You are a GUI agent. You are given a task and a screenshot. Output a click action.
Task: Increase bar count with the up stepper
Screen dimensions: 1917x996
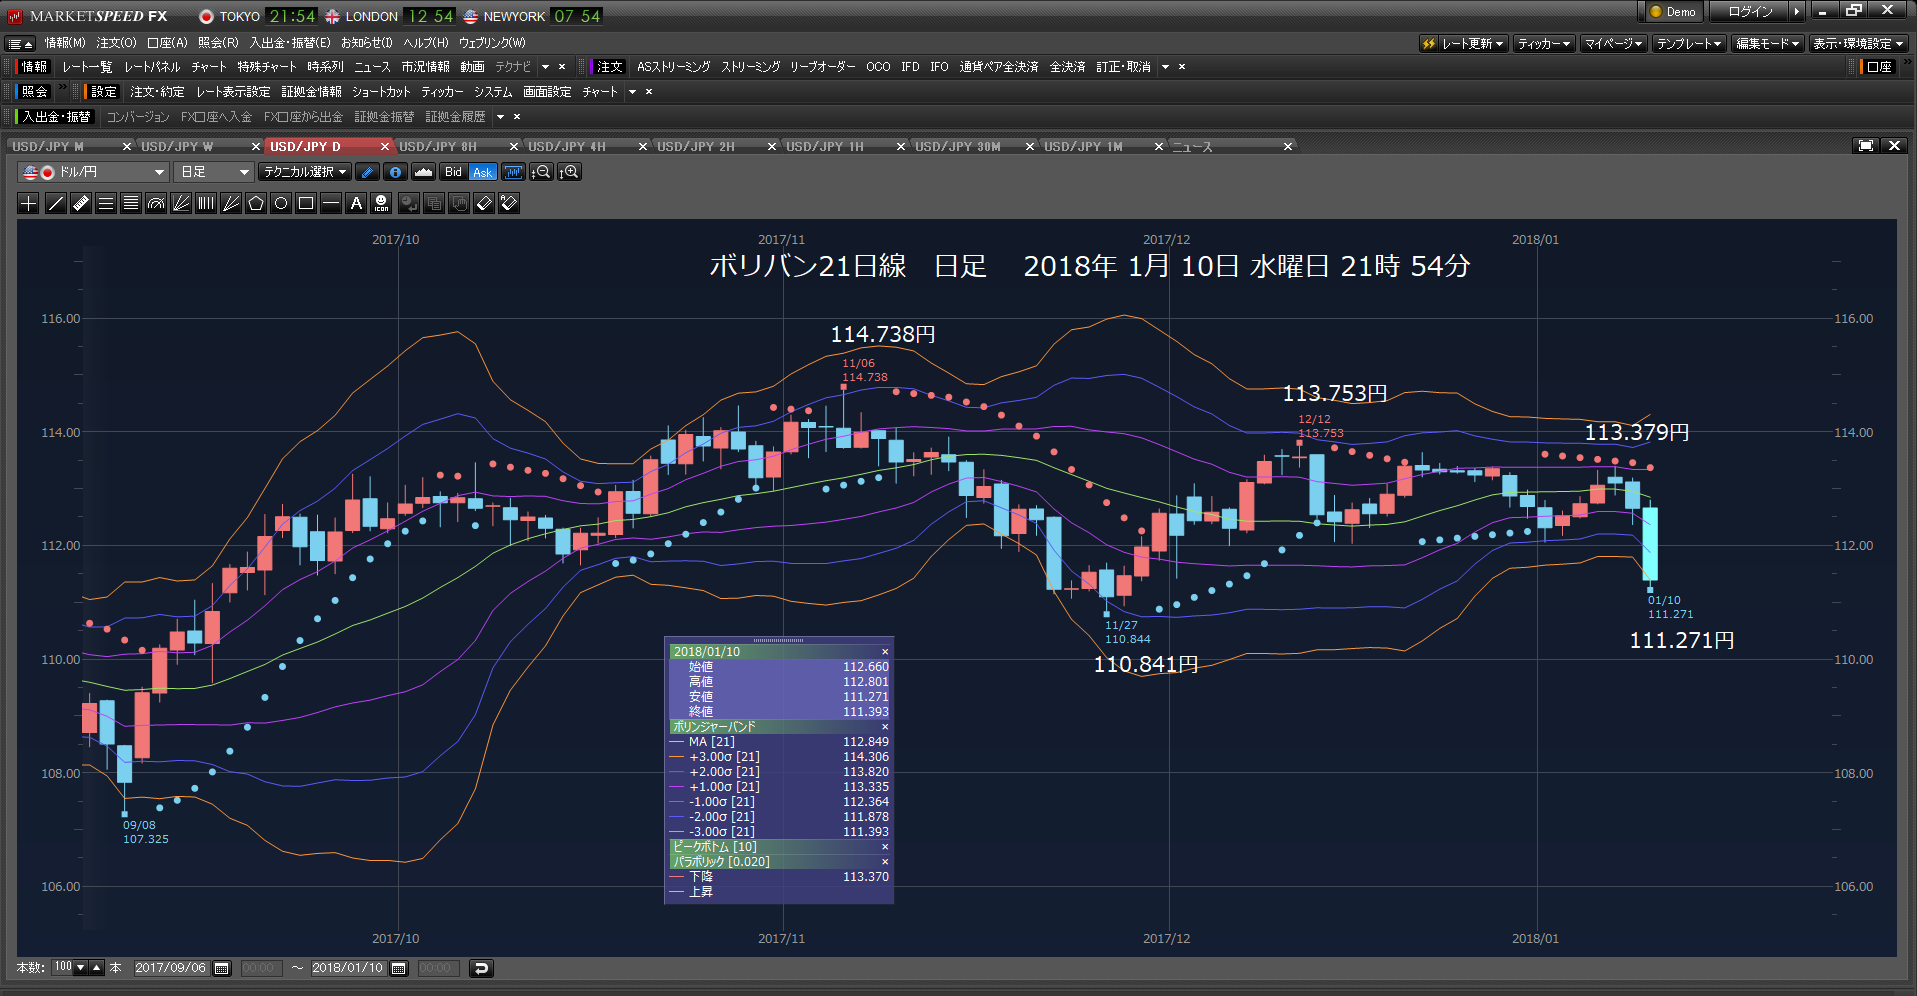coord(97,968)
